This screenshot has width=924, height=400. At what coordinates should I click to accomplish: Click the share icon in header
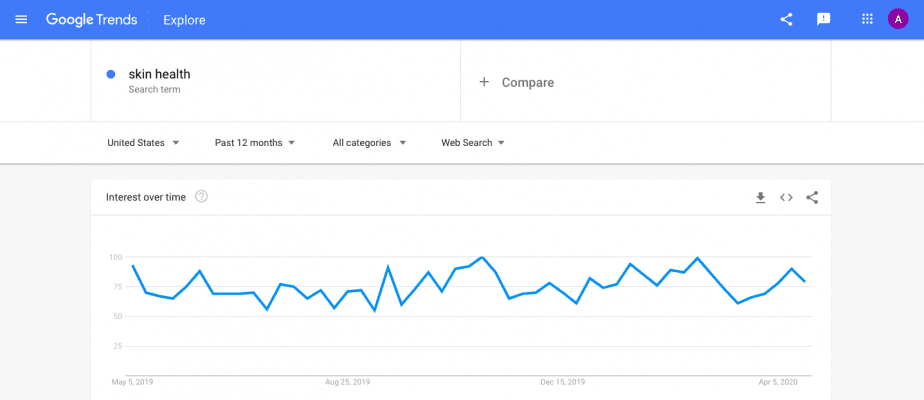click(786, 19)
